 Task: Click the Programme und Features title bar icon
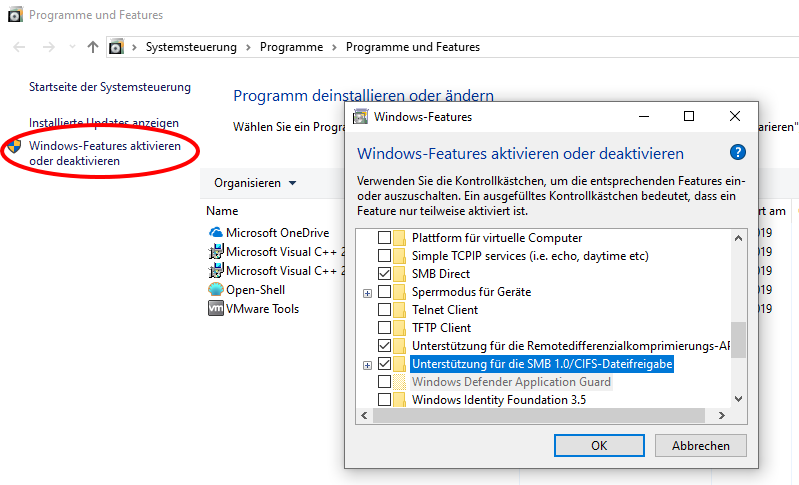tap(15, 15)
